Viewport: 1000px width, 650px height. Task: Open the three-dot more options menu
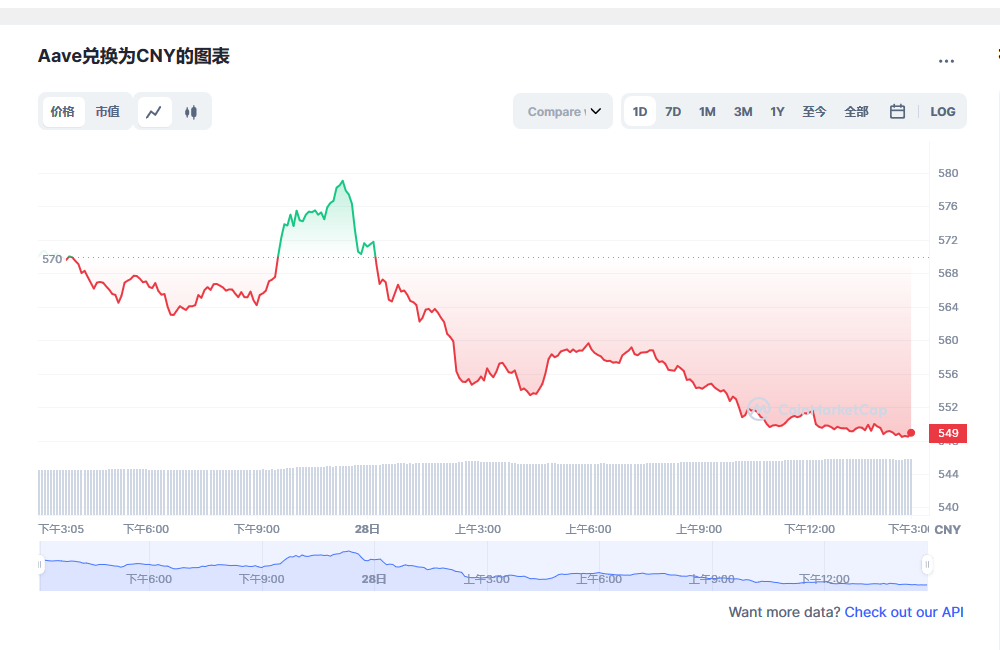[946, 61]
